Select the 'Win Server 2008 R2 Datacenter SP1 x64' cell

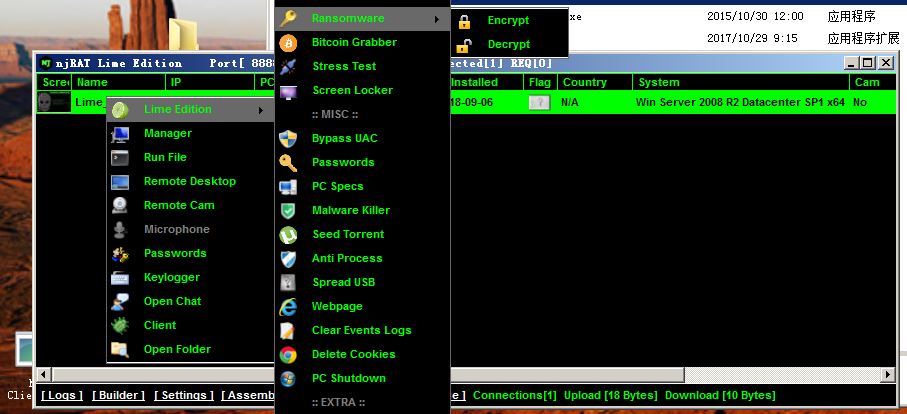pyautogui.click(x=740, y=102)
